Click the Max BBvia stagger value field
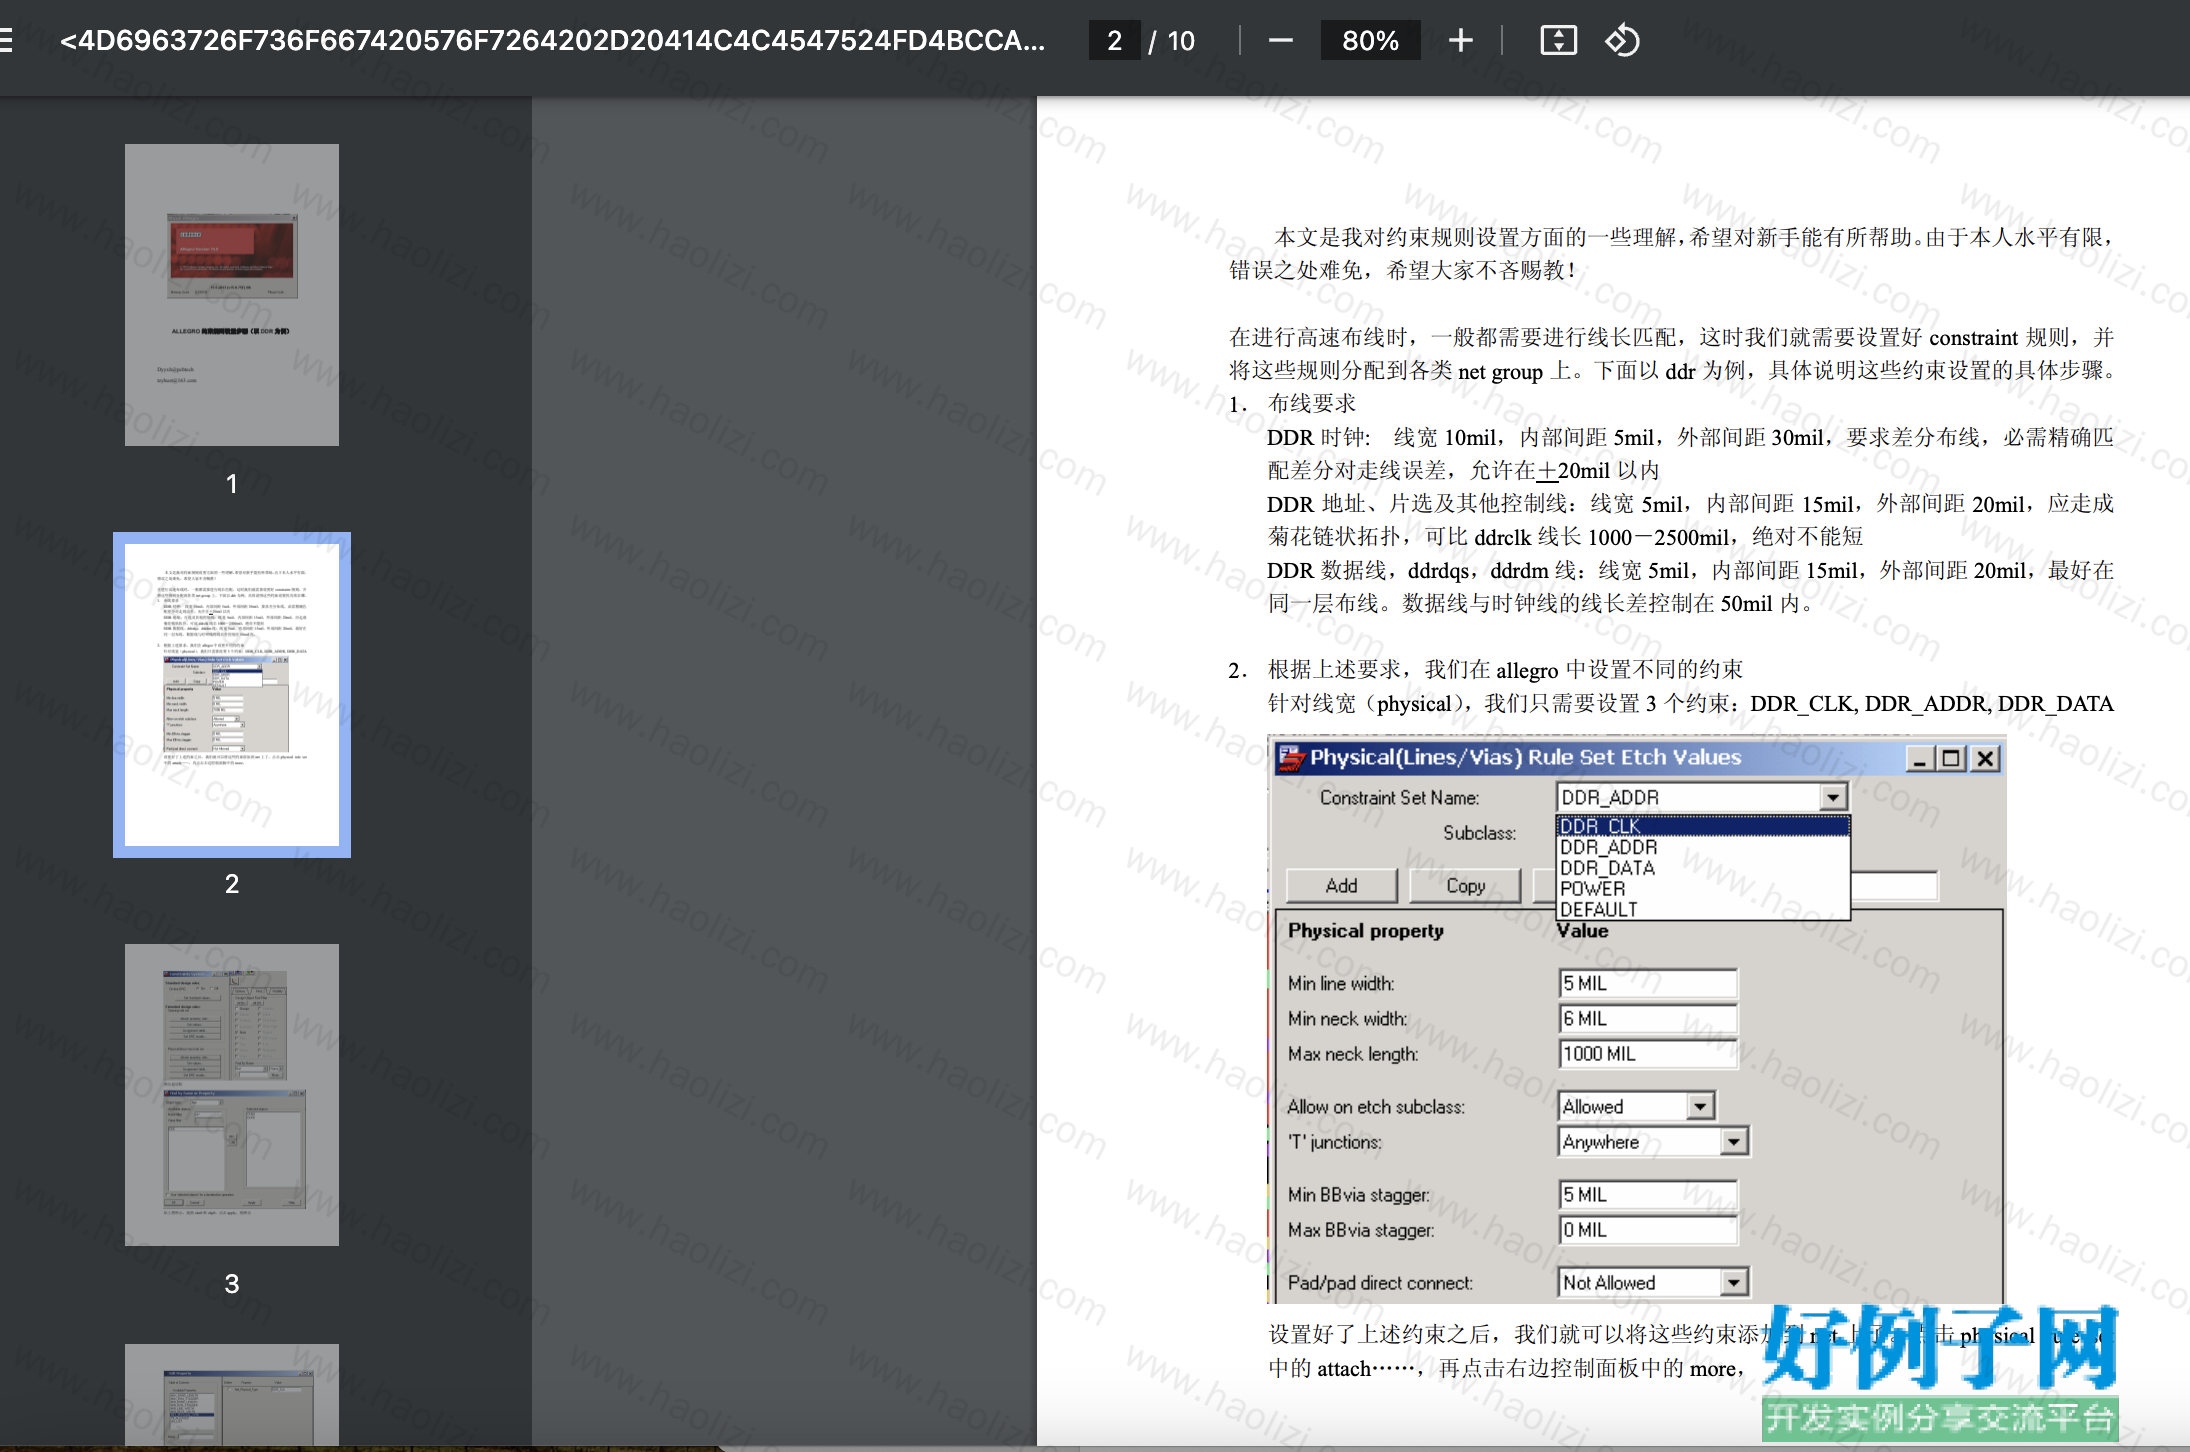The image size is (2190, 1452). [x=1647, y=1229]
